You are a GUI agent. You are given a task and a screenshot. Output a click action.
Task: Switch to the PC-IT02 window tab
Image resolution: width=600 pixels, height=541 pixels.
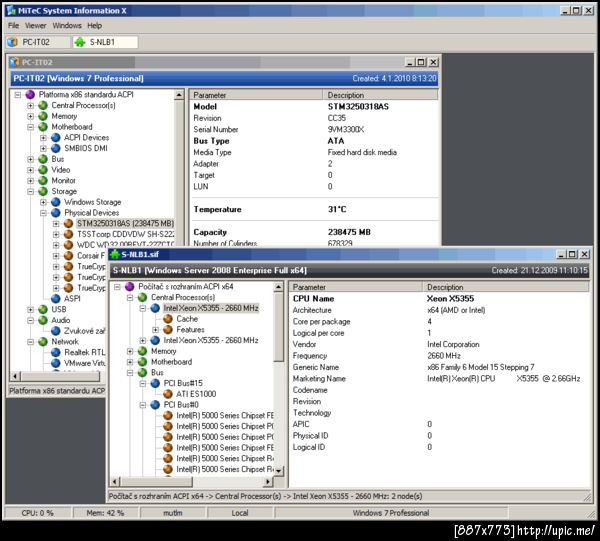pyautogui.click(x=38, y=42)
